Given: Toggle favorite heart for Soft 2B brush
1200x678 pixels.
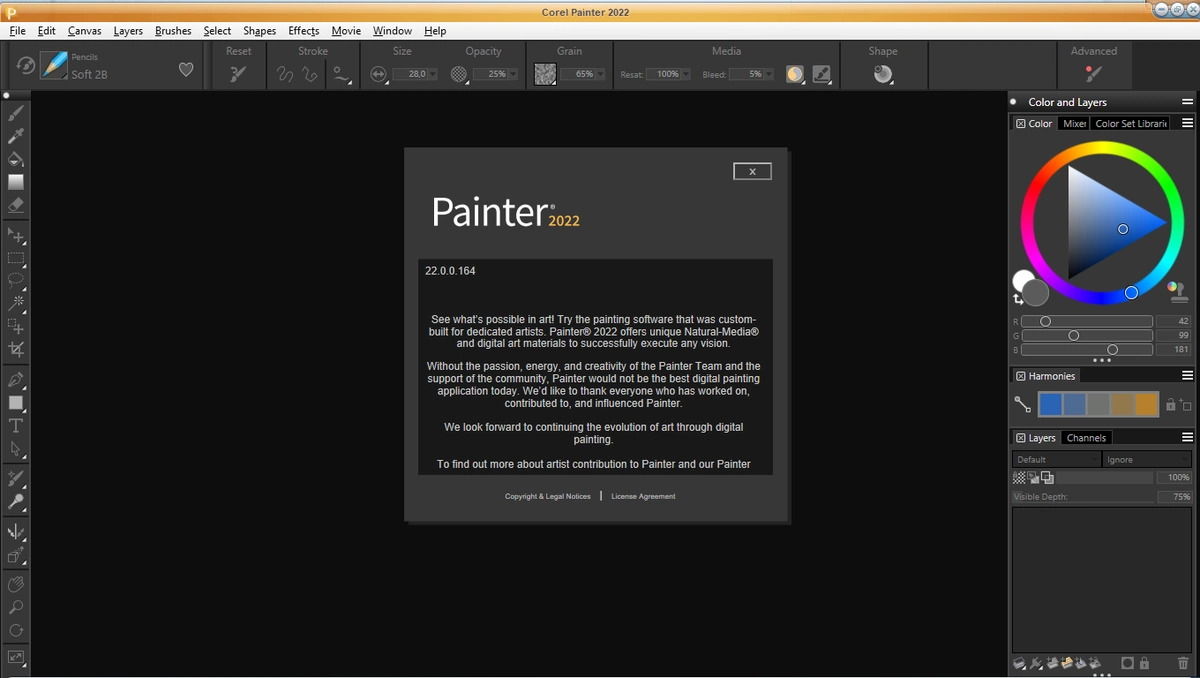Looking at the screenshot, I should 186,70.
